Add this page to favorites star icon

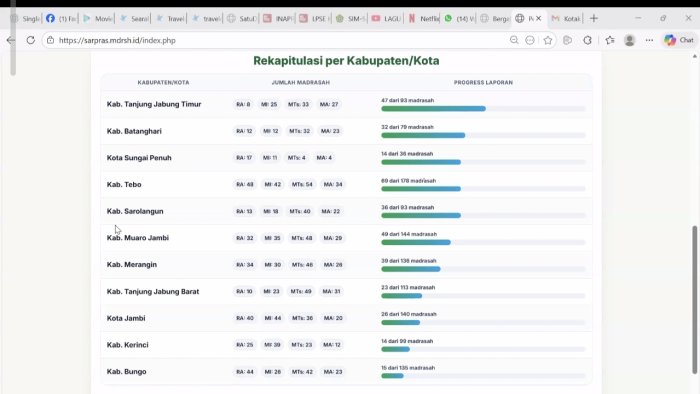(x=548, y=40)
